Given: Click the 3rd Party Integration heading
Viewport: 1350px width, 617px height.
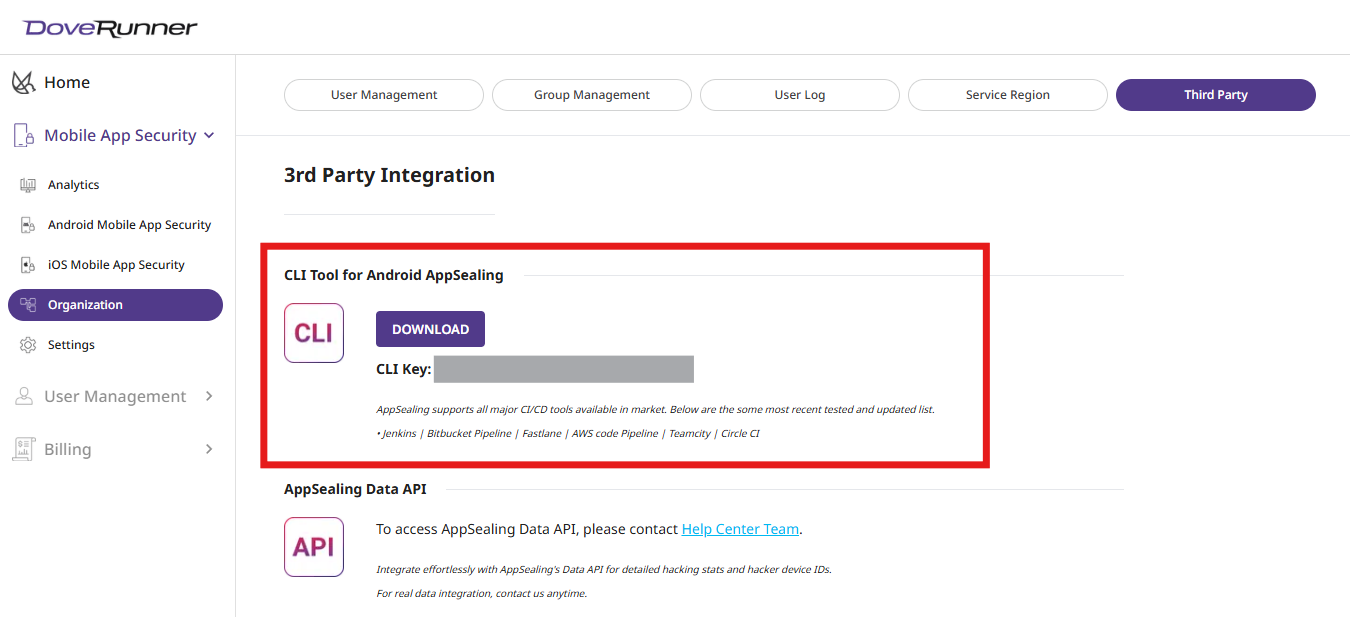Looking at the screenshot, I should click(x=389, y=175).
